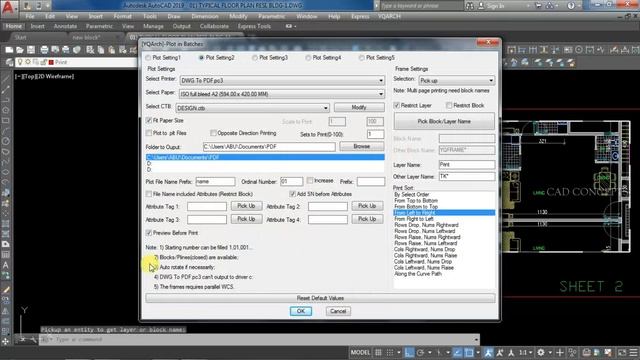Switch to the Express Tools ribbon tab

(254, 26)
